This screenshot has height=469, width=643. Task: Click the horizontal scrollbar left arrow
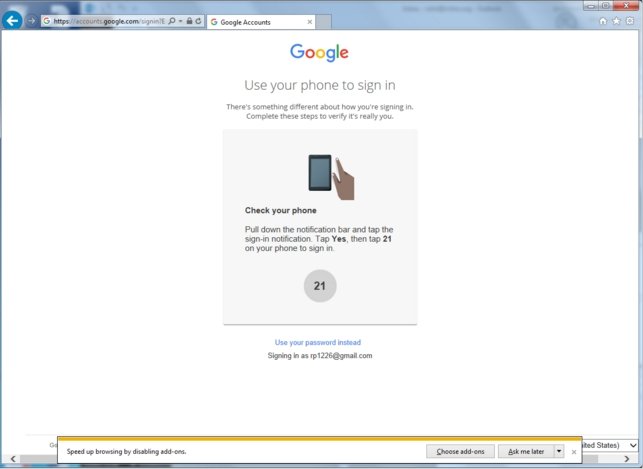pyautogui.click(x=13, y=459)
